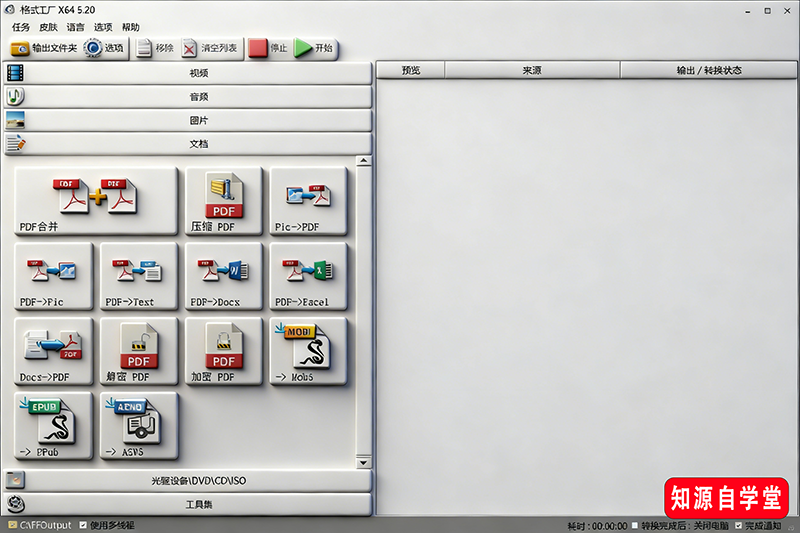Toggle the 使用多线程 multithreading checkbox
This screenshot has width=800, height=533.
[83, 525]
